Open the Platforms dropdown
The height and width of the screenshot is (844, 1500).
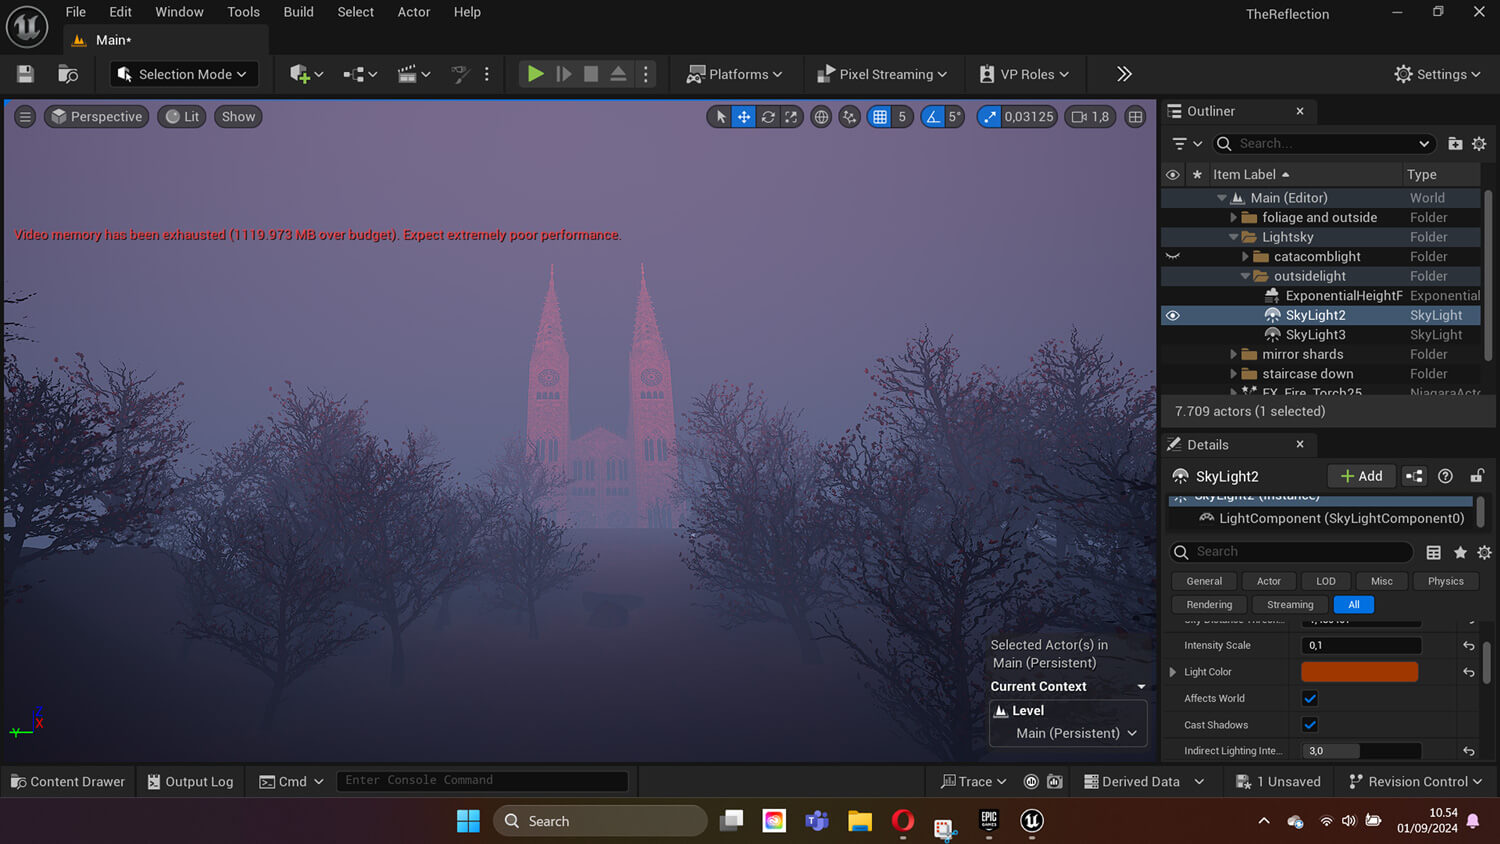tap(734, 74)
